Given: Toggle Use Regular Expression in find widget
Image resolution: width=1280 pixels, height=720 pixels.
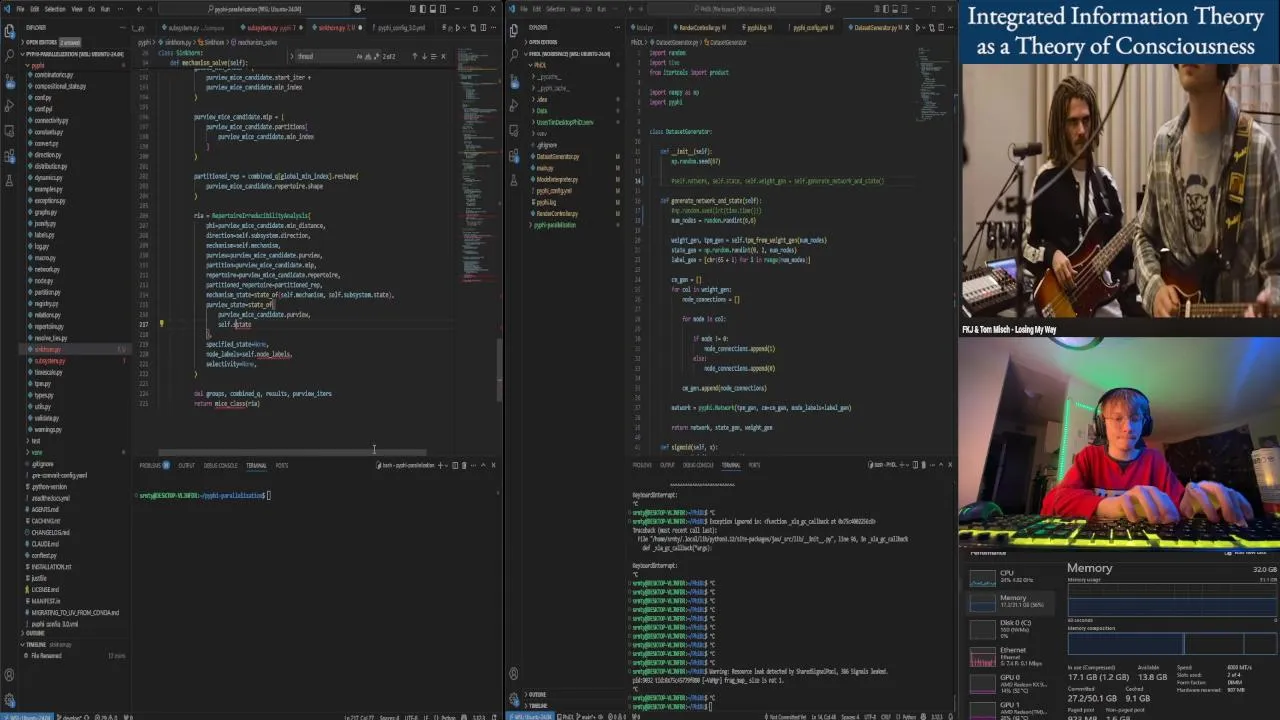Looking at the screenshot, I should 376,56.
